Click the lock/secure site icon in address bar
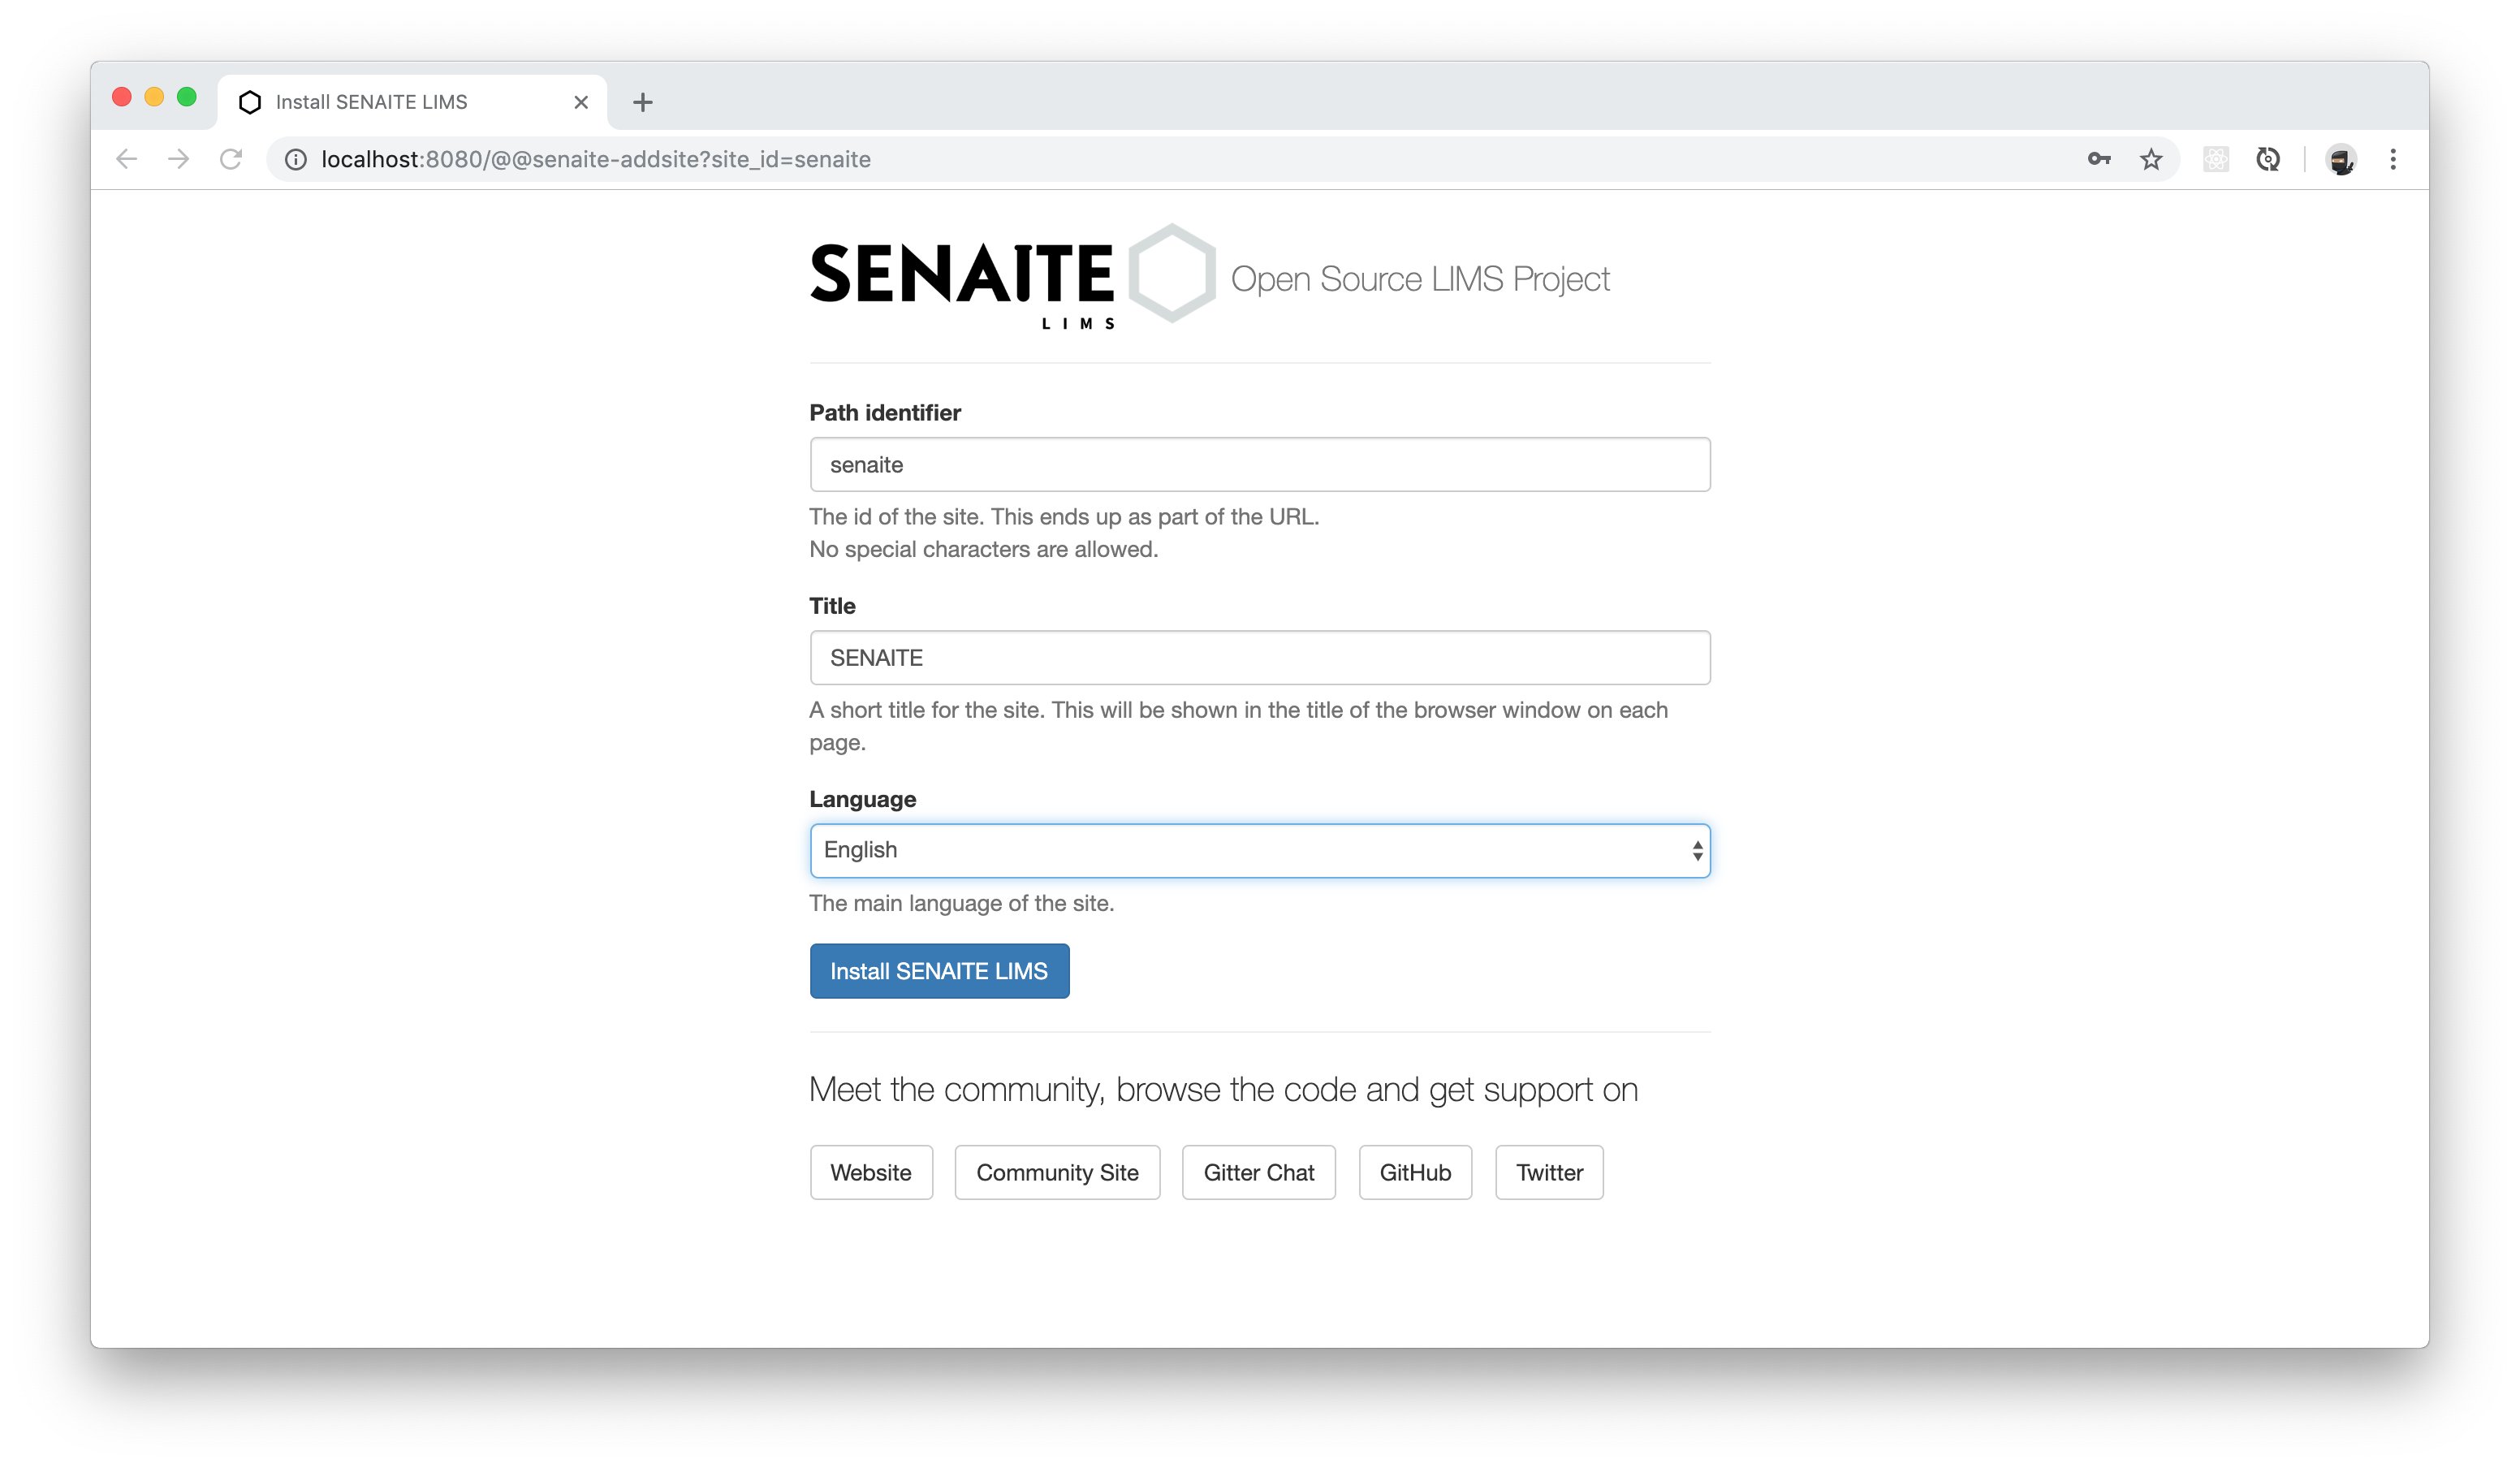Screen dimensions: 2520x1468 [296, 159]
